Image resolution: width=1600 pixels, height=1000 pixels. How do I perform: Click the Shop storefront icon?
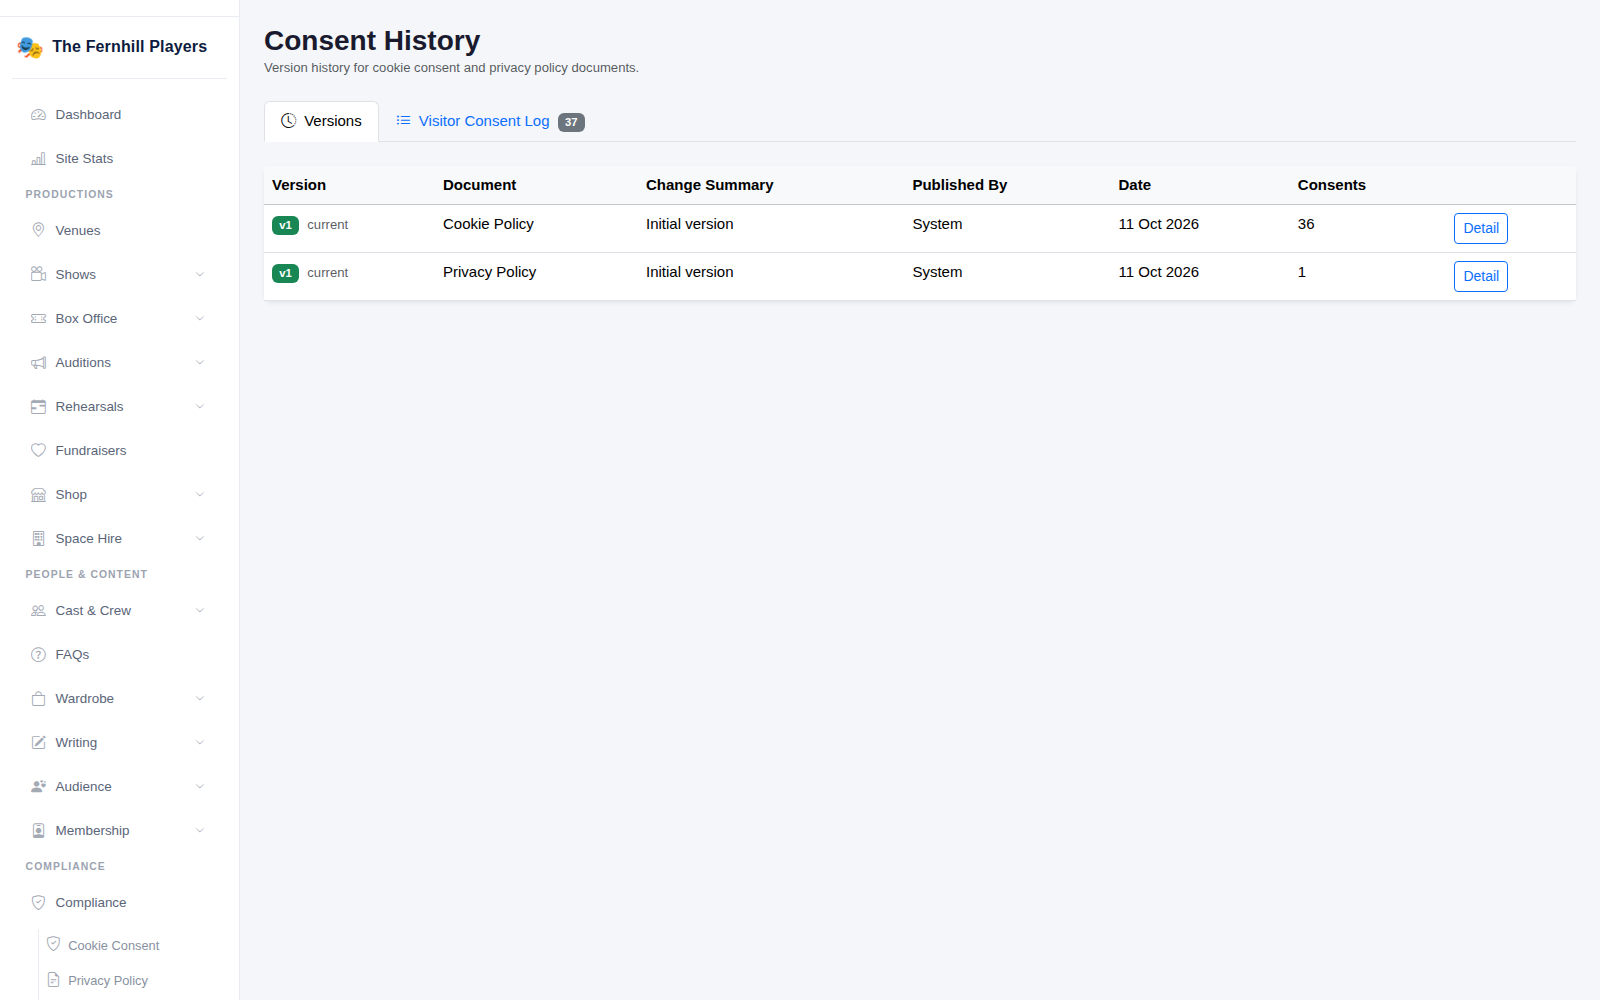pos(38,495)
